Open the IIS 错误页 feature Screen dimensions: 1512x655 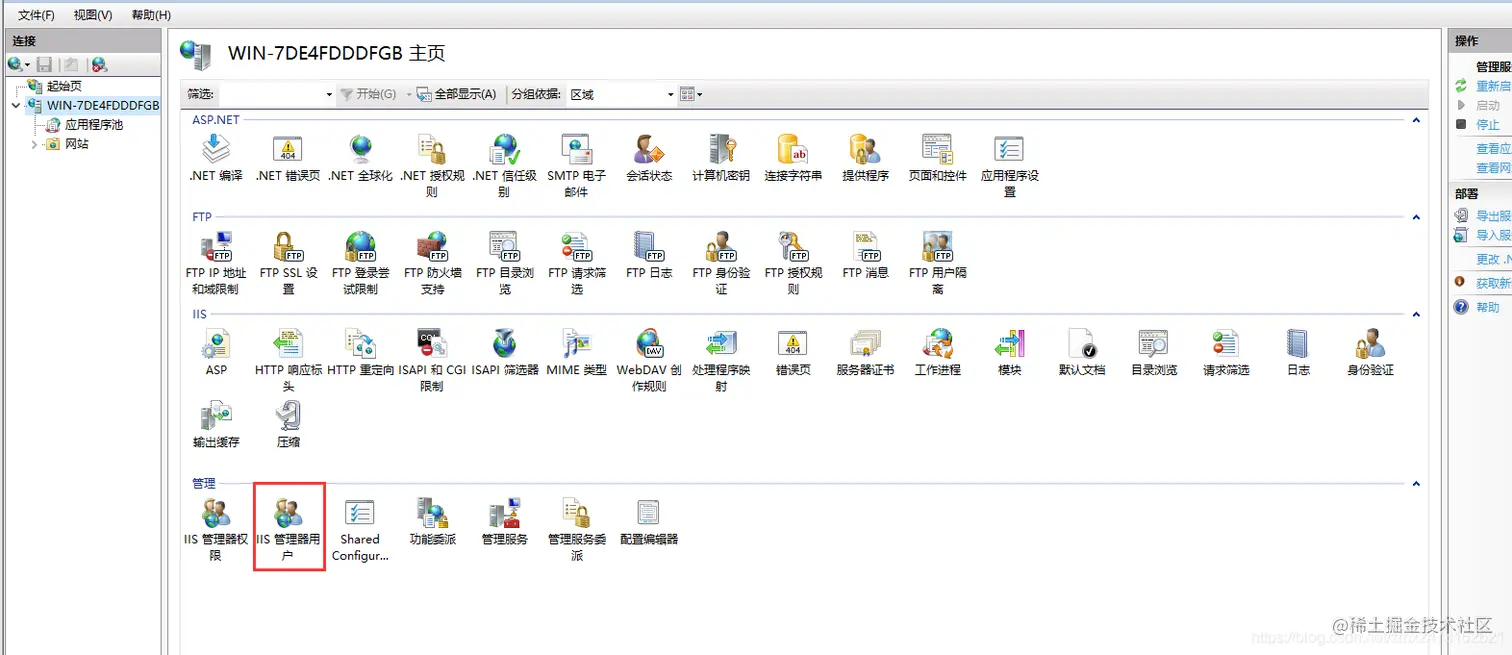793,352
